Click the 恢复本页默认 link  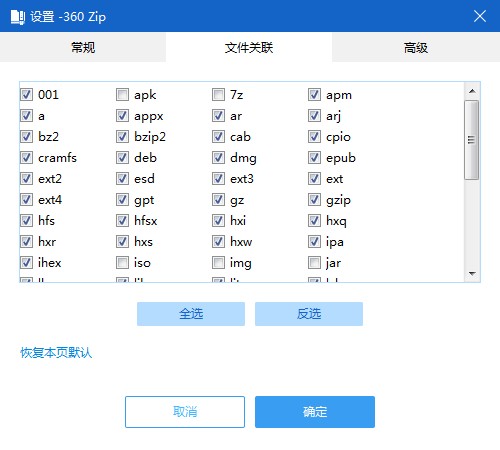click(x=56, y=353)
